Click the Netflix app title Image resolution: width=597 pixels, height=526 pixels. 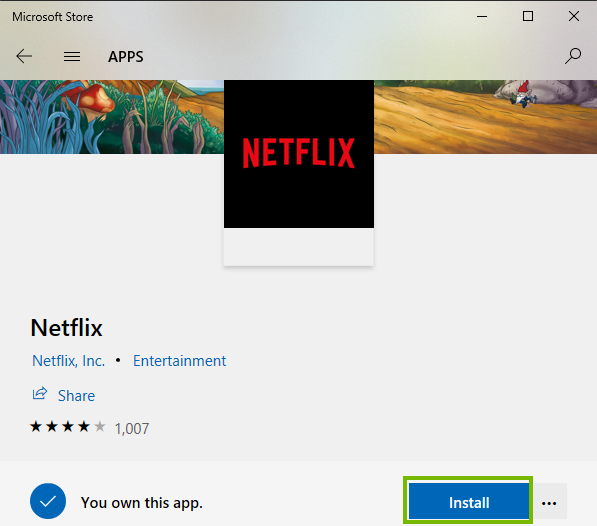pyautogui.click(x=67, y=328)
